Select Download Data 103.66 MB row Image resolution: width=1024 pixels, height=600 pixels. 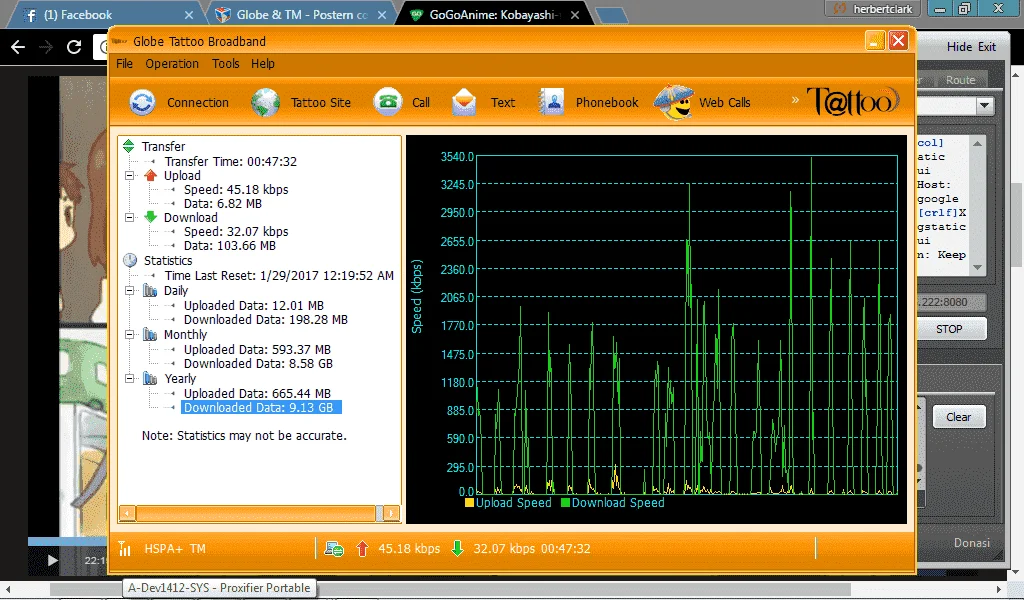click(x=230, y=245)
